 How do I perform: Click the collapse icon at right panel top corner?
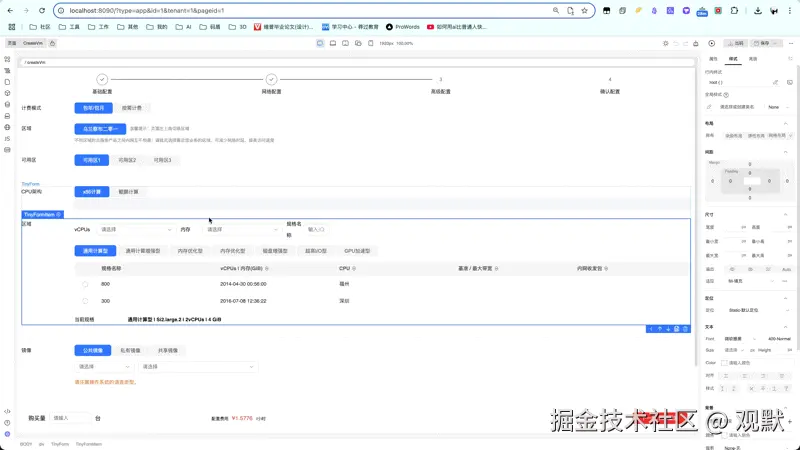pyautogui.click(x=790, y=59)
